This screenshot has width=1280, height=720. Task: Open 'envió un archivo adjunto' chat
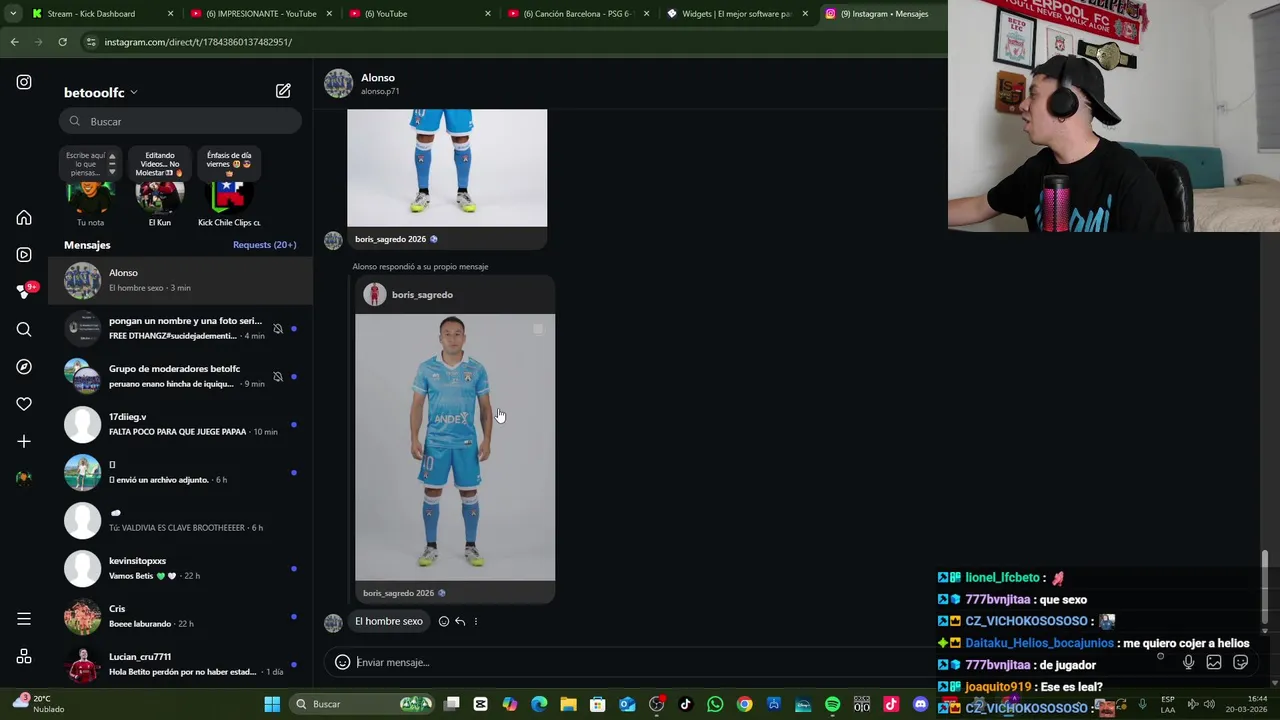pyautogui.click(x=180, y=472)
